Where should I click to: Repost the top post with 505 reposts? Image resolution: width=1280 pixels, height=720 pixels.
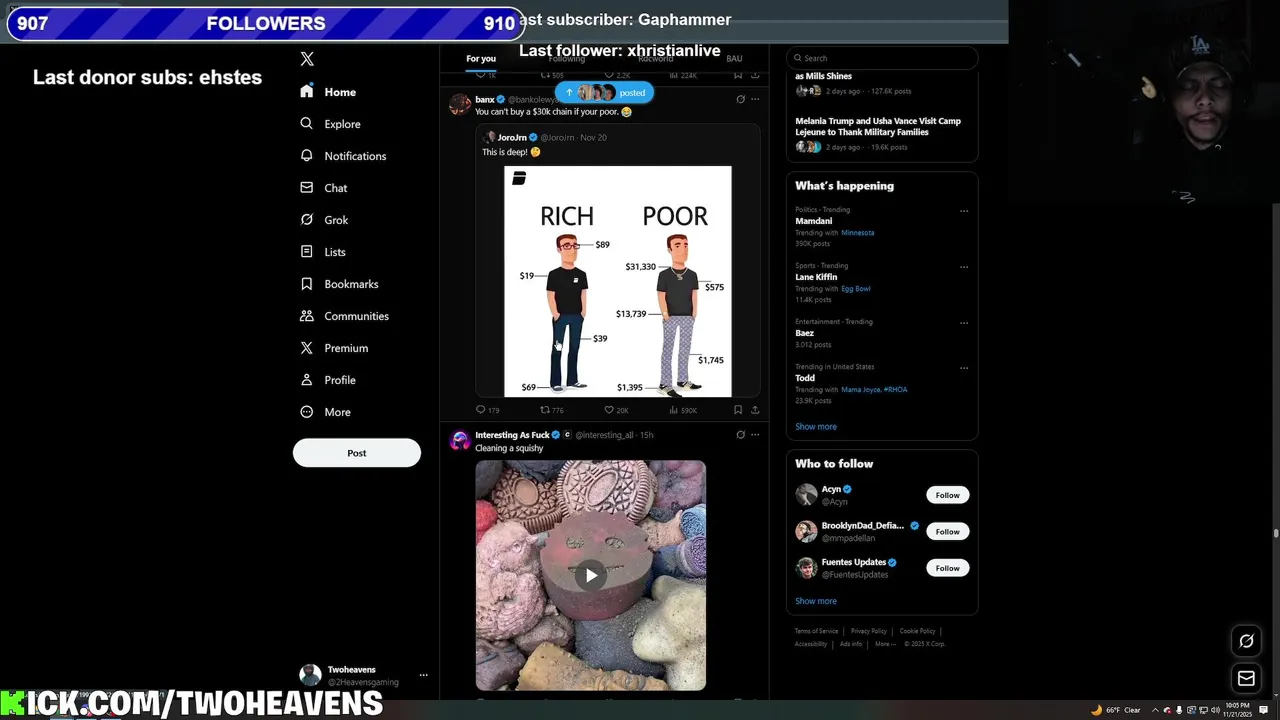(x=552, y=75)
